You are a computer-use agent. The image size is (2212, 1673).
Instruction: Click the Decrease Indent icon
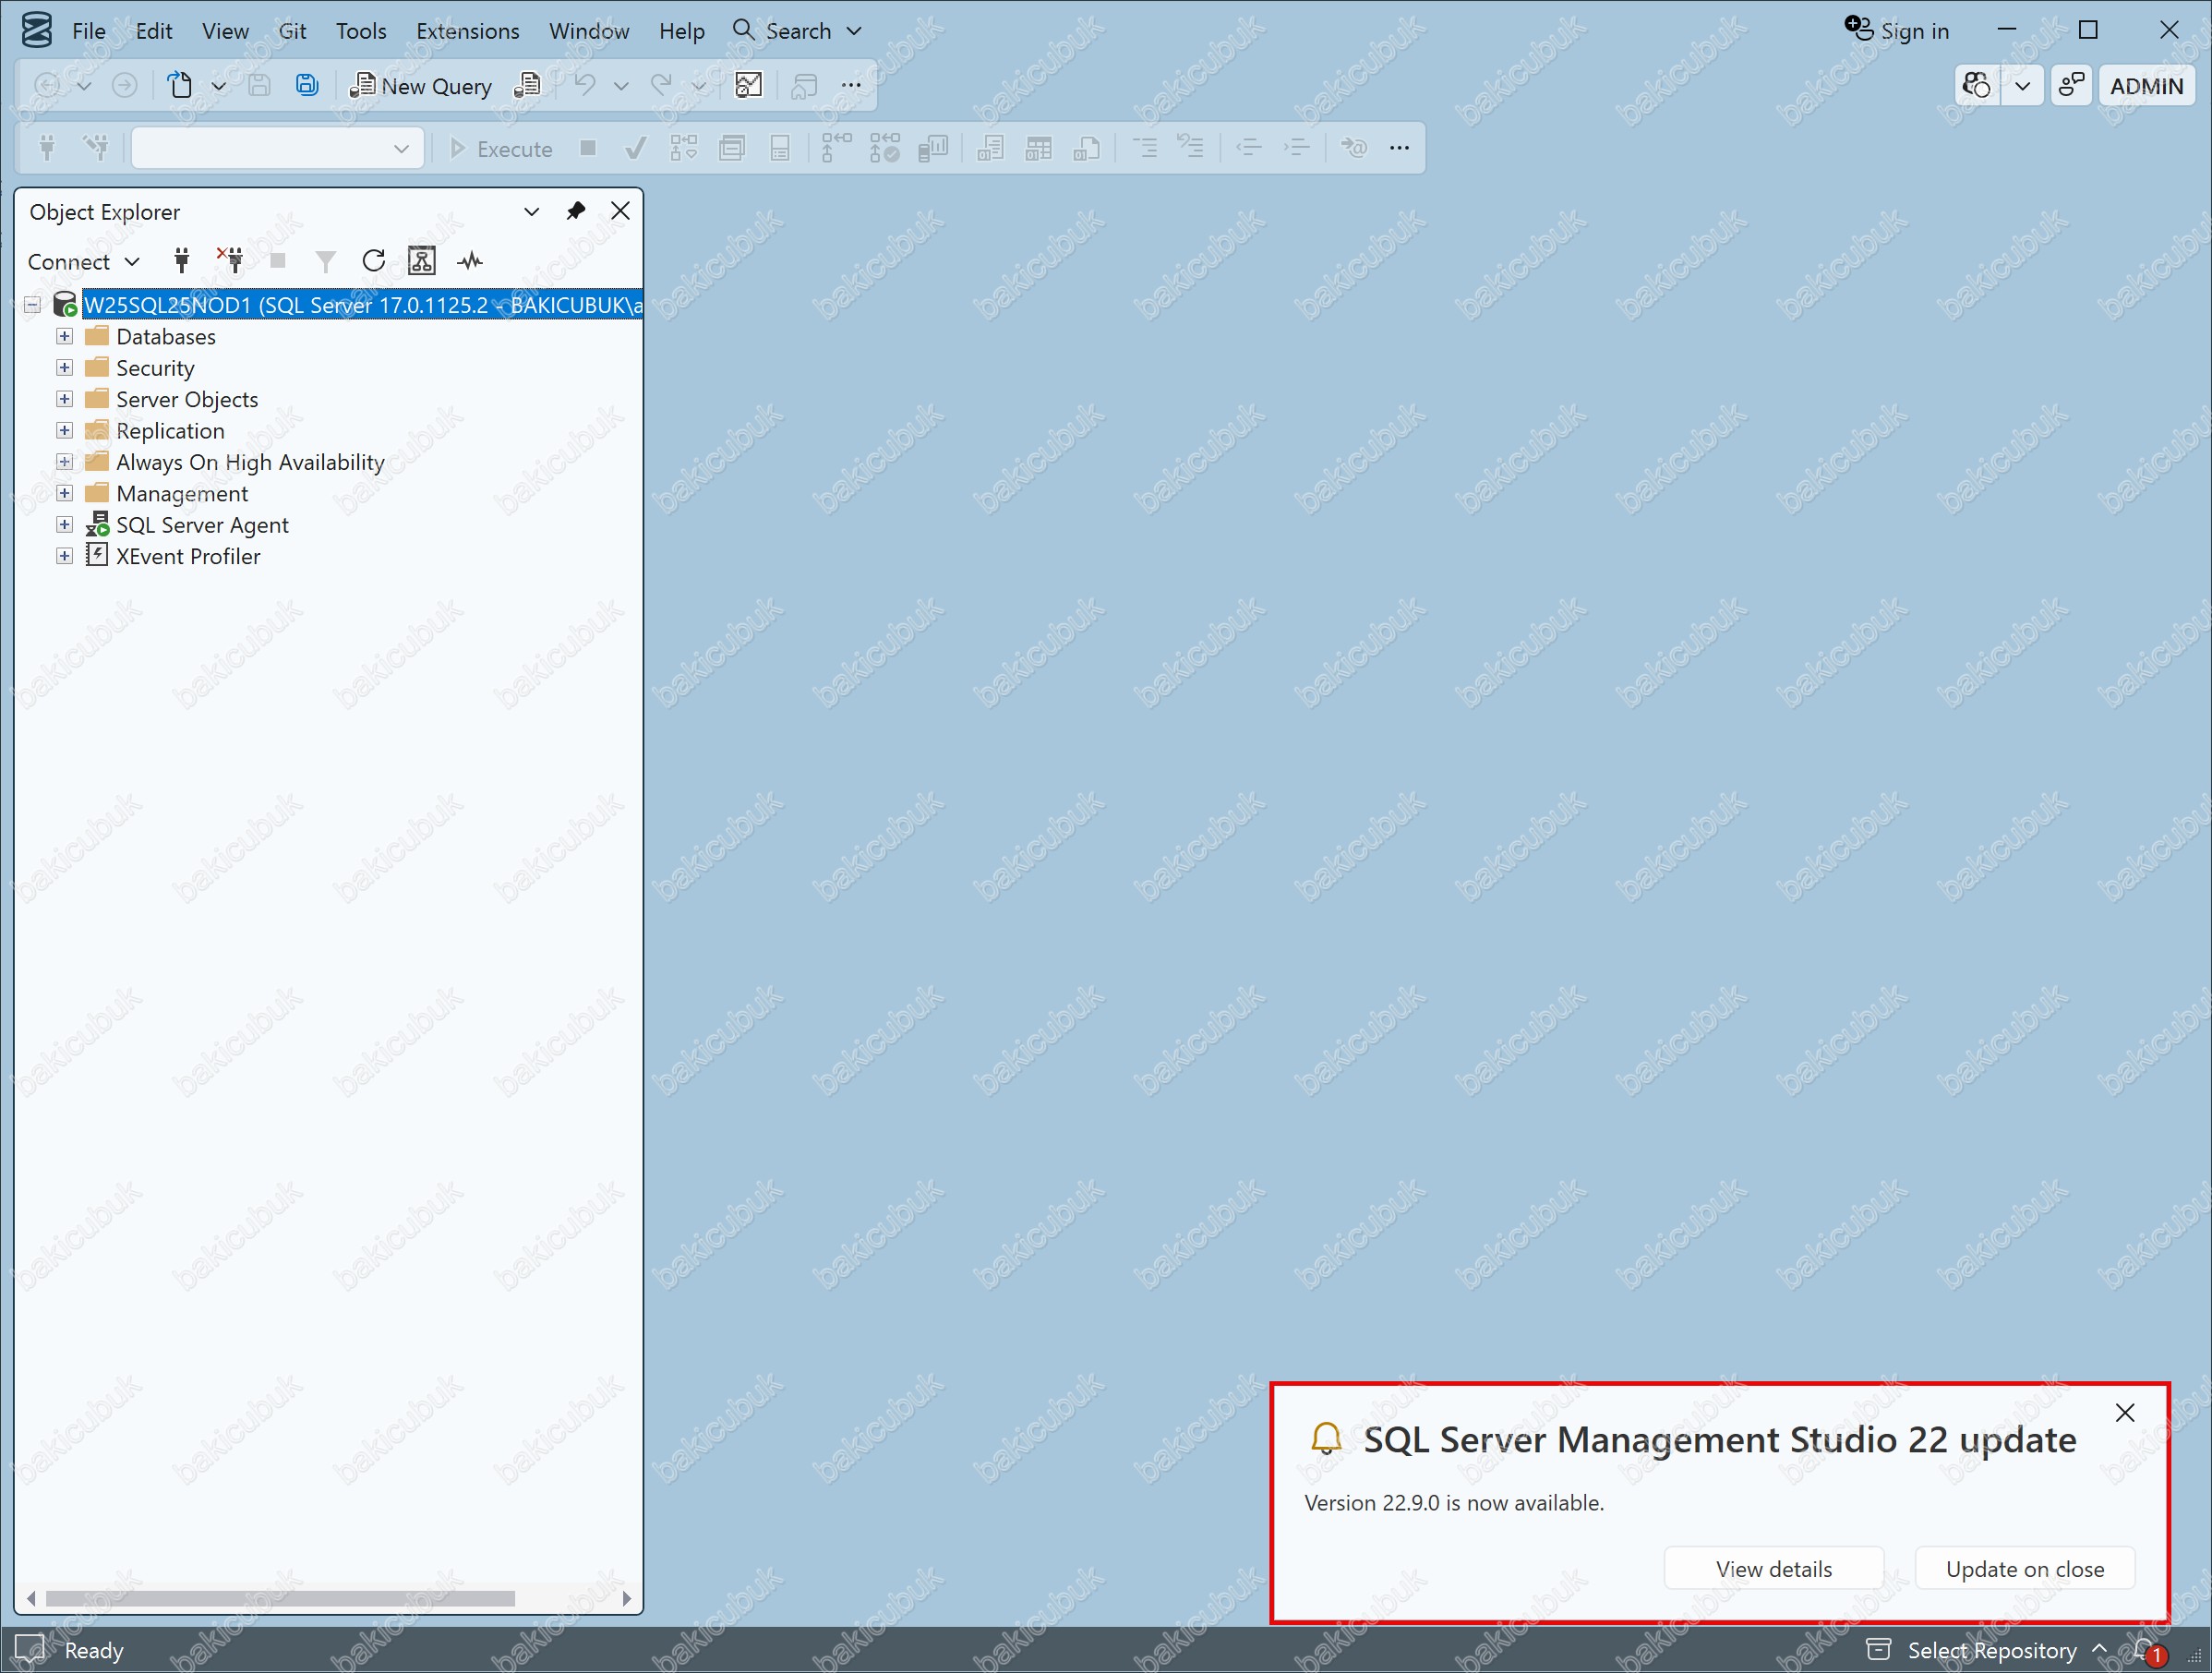[x=1249, y=149]
